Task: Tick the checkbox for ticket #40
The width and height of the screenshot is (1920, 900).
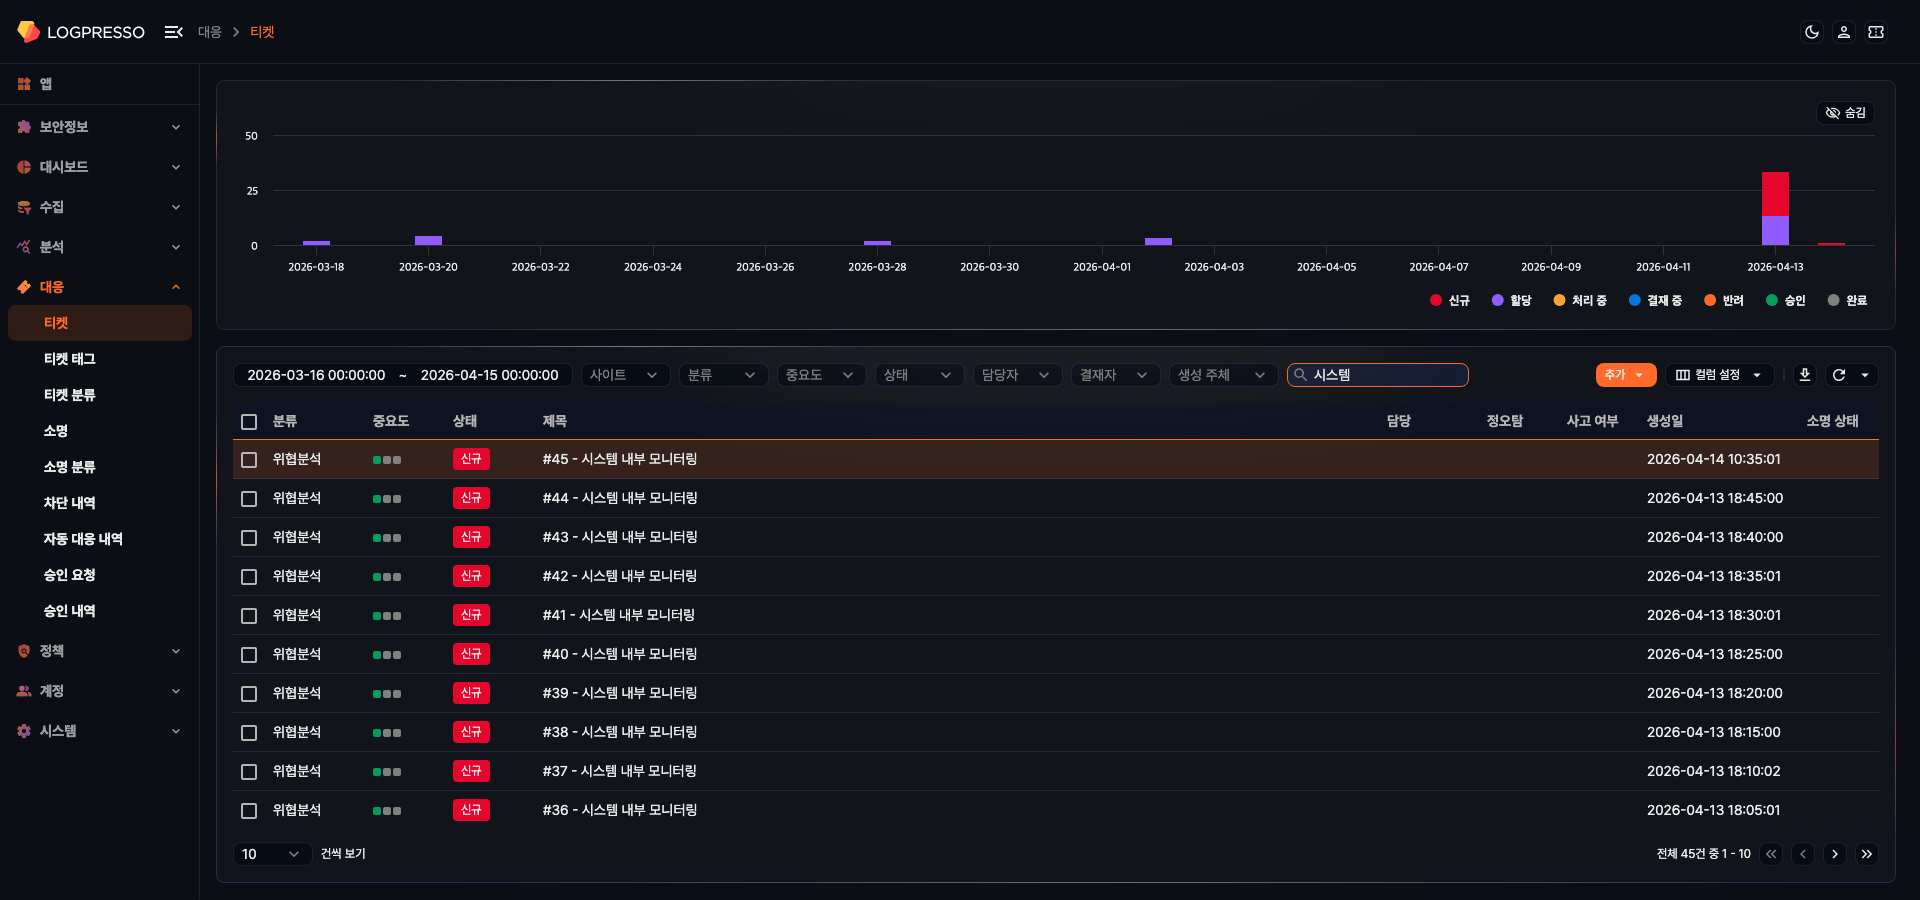Action: point(249,655)
